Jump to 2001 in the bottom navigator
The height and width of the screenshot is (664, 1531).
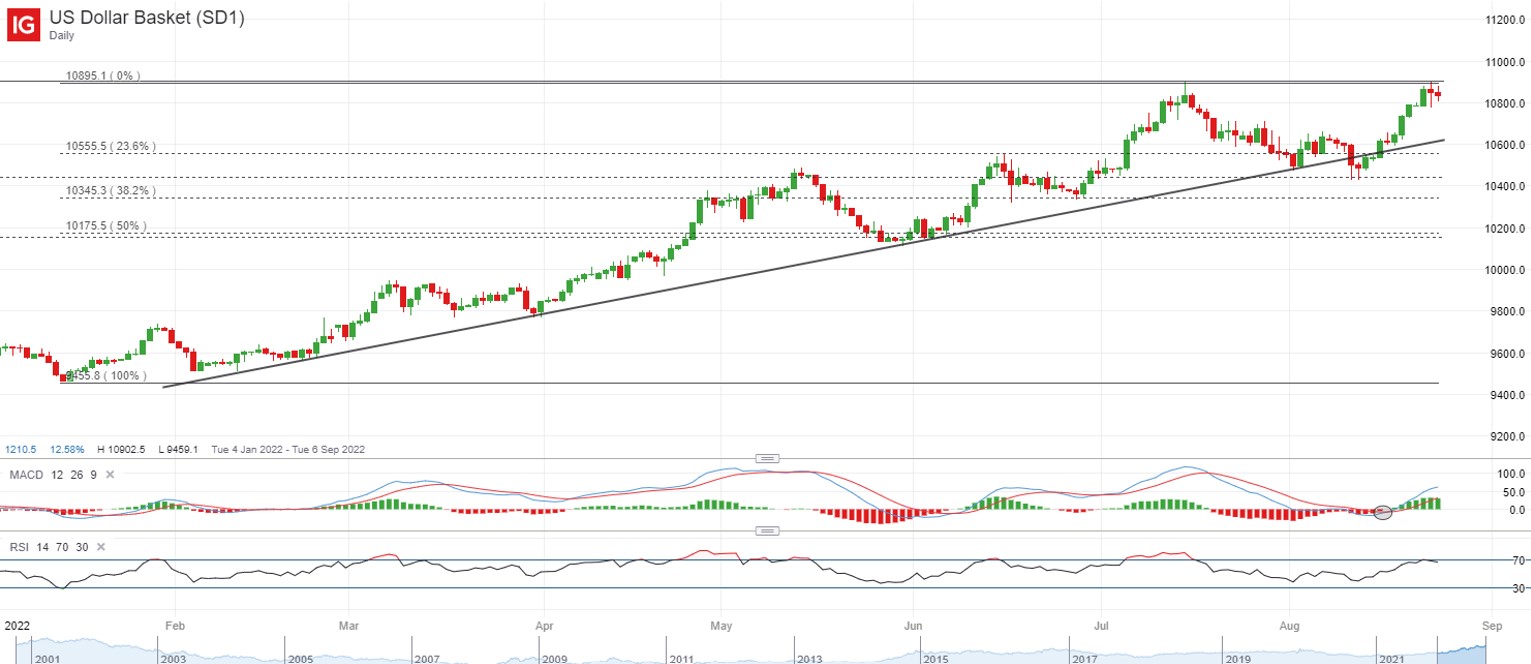[x=46, y=659]
